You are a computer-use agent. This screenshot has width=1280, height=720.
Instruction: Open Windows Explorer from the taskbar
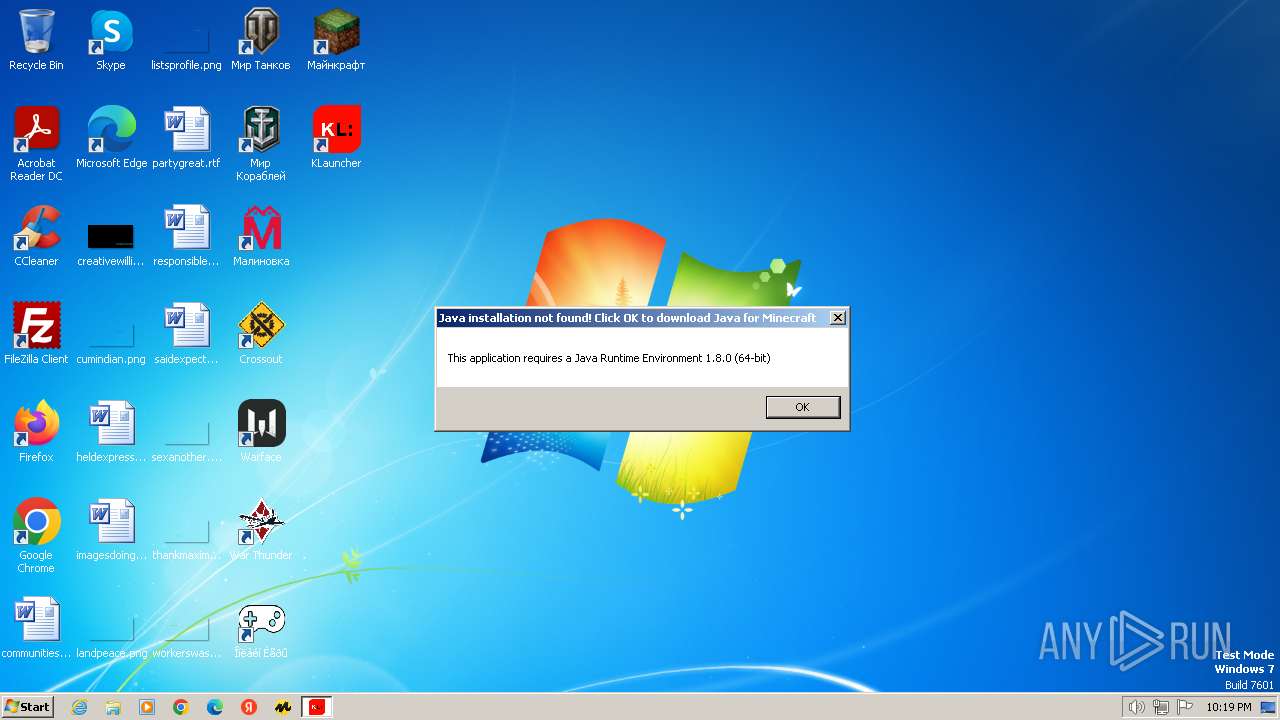coord(113,707)
